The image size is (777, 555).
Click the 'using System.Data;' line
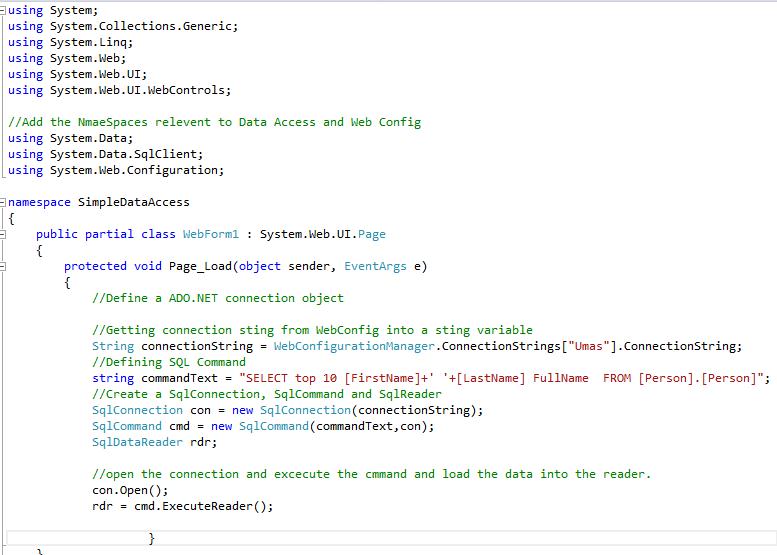(x=70, y=138)
